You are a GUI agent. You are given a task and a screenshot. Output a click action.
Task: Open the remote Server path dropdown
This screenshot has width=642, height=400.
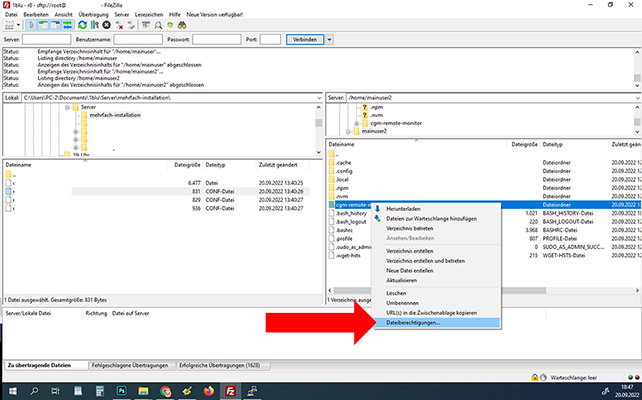click(x=638, y=98)
